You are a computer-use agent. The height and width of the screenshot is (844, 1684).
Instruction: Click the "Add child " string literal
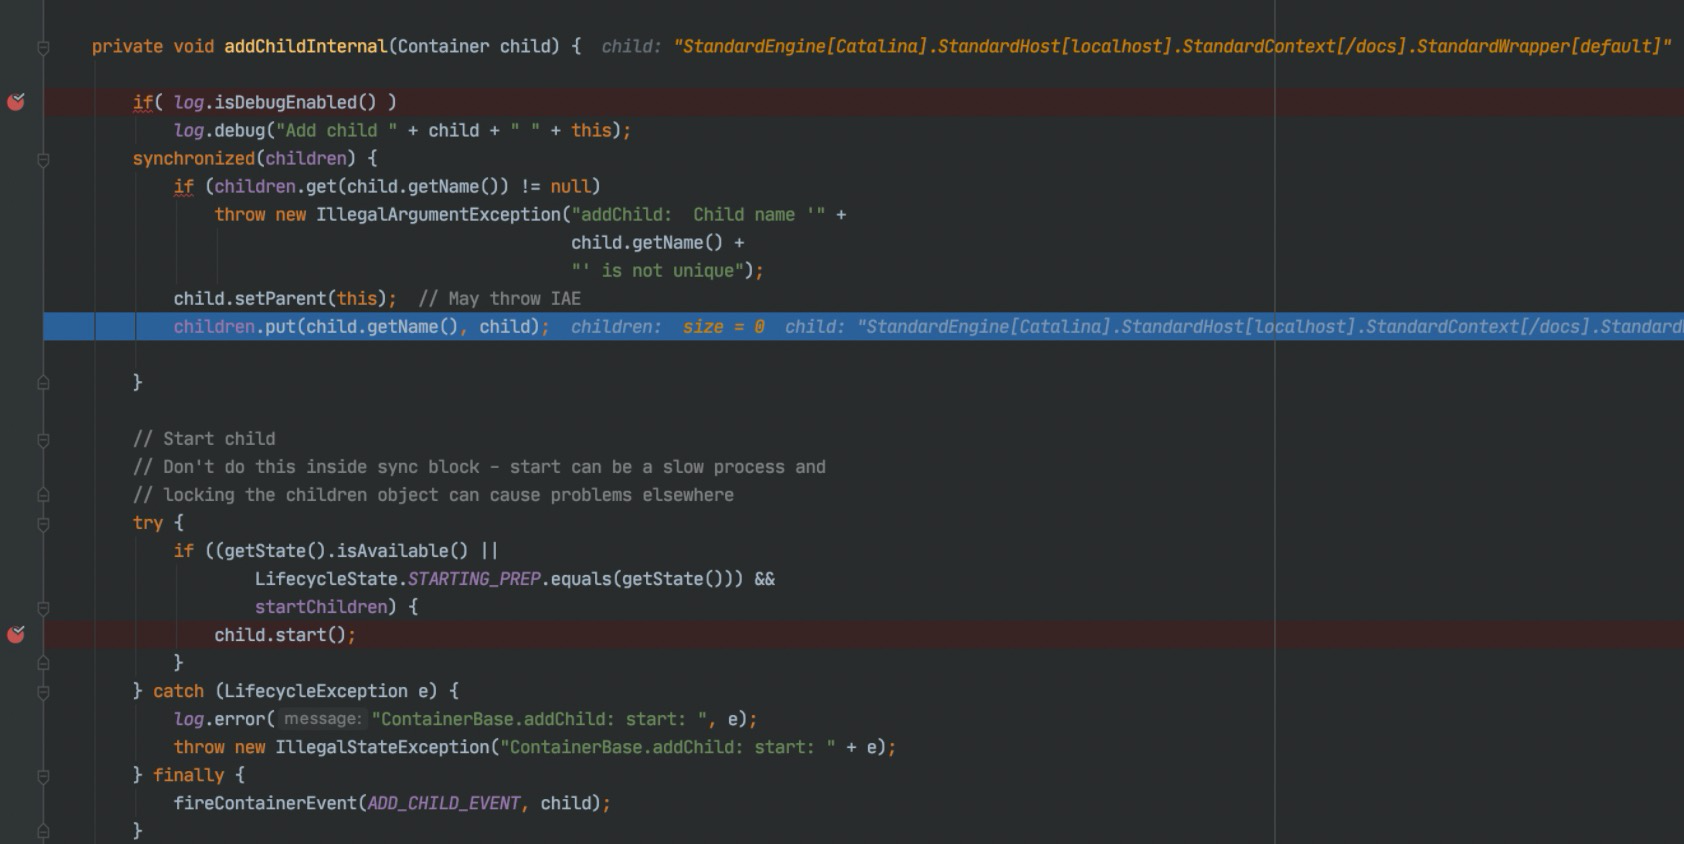[336, 130]
